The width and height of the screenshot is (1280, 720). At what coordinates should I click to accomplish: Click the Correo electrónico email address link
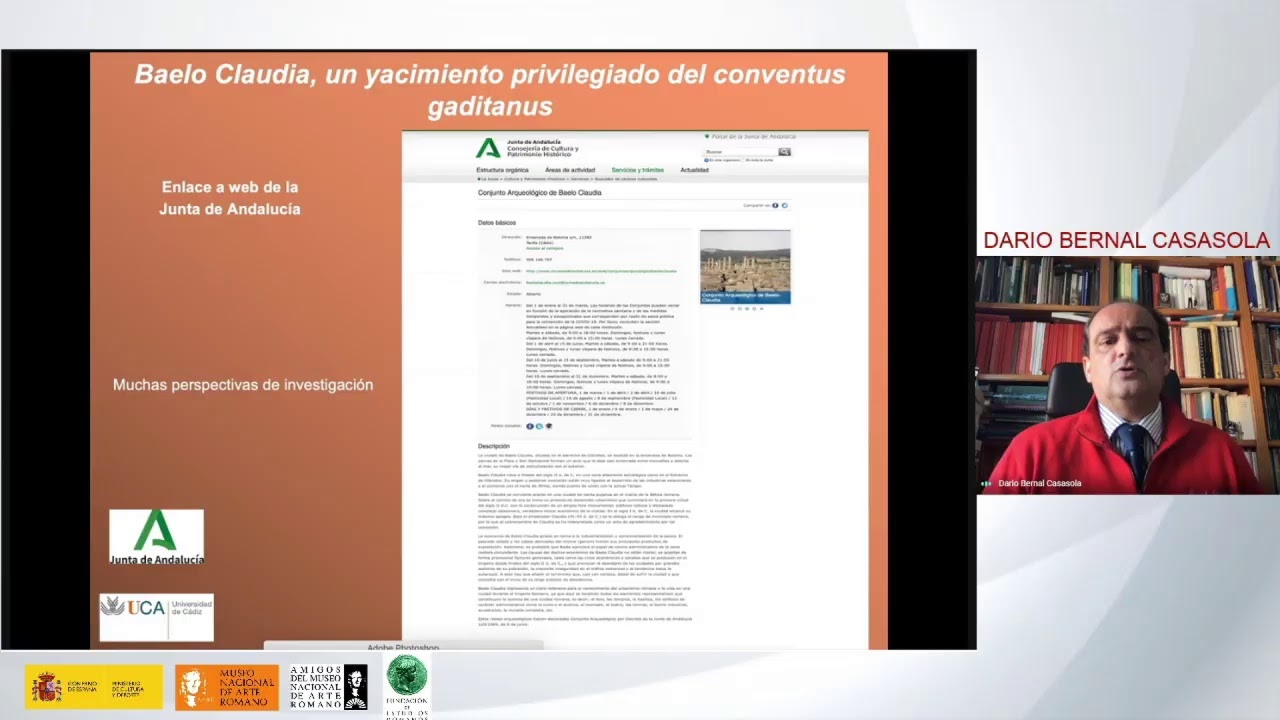click(565, 282)
